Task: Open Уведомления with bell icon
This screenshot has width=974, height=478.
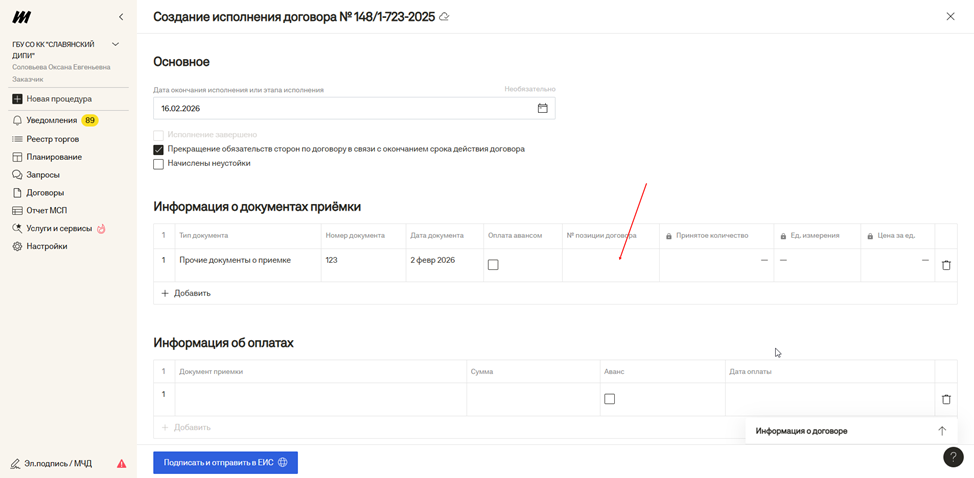Action: [52, 120]
